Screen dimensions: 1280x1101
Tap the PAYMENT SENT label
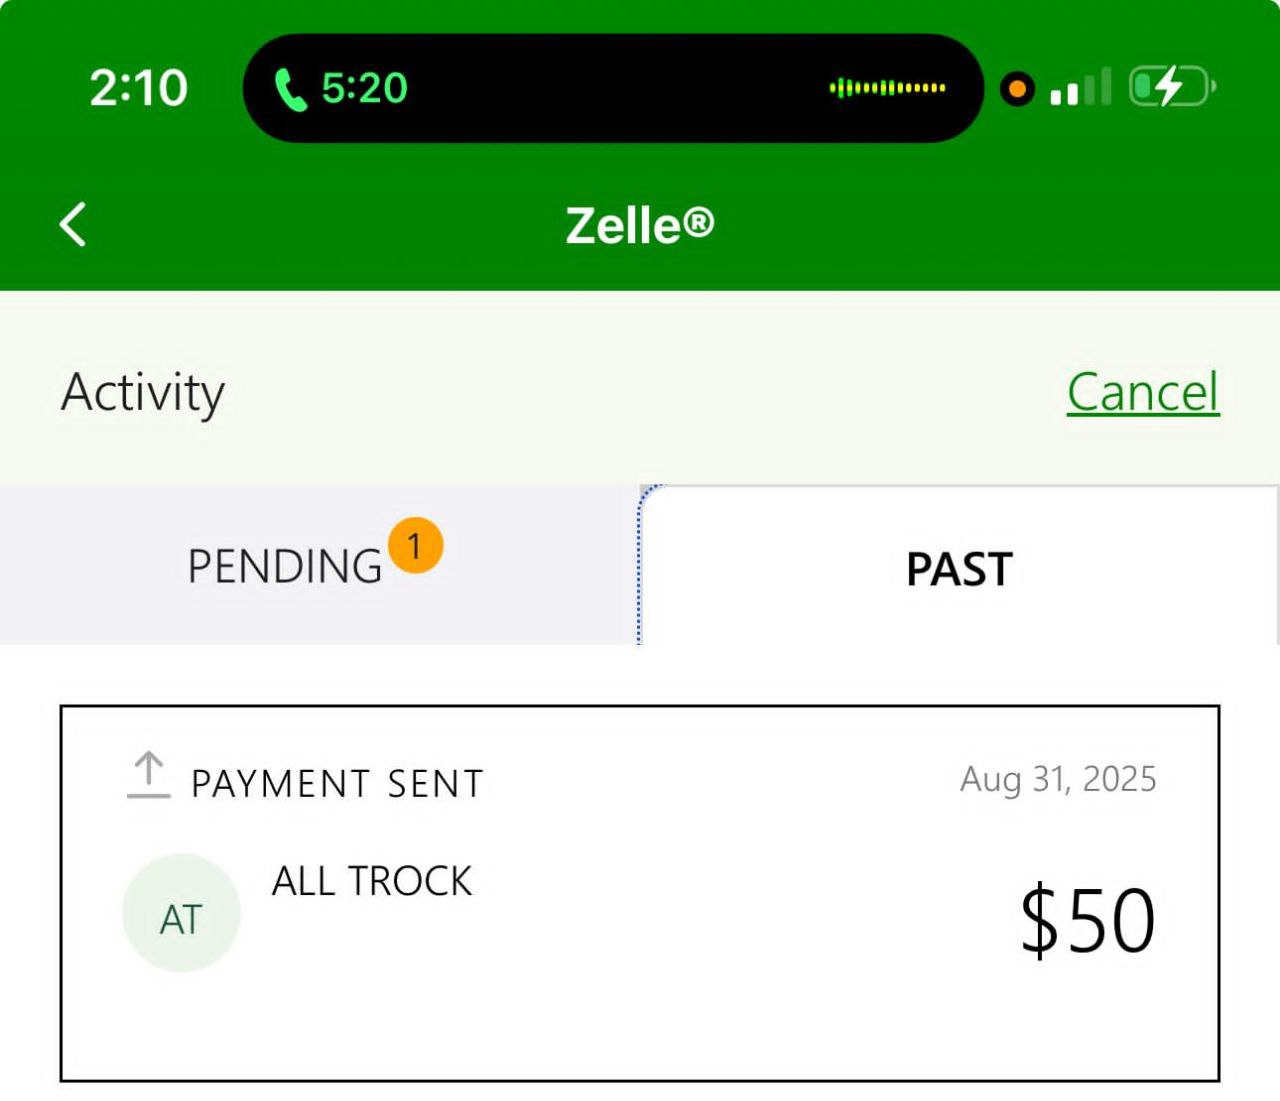tap(337, 784)
